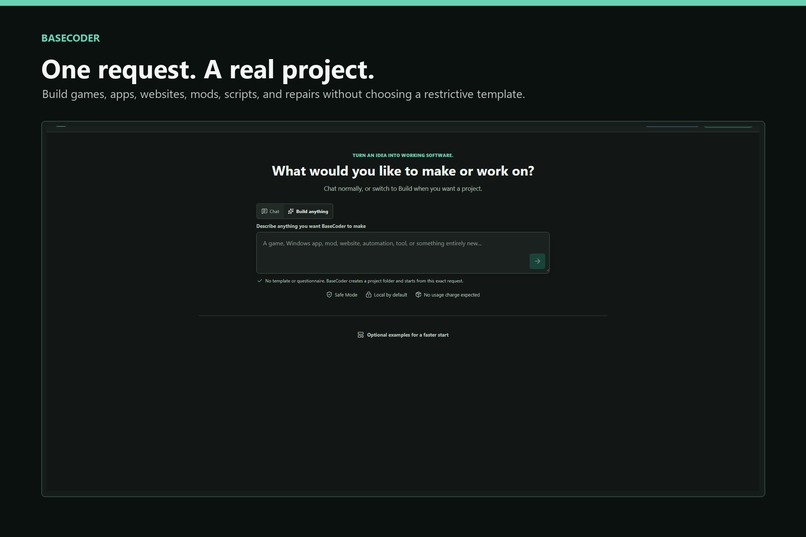Switch to the Chat mode tab
Image resolution: width=806 pixels, height=537 pixels.
(x=270, y=211)
